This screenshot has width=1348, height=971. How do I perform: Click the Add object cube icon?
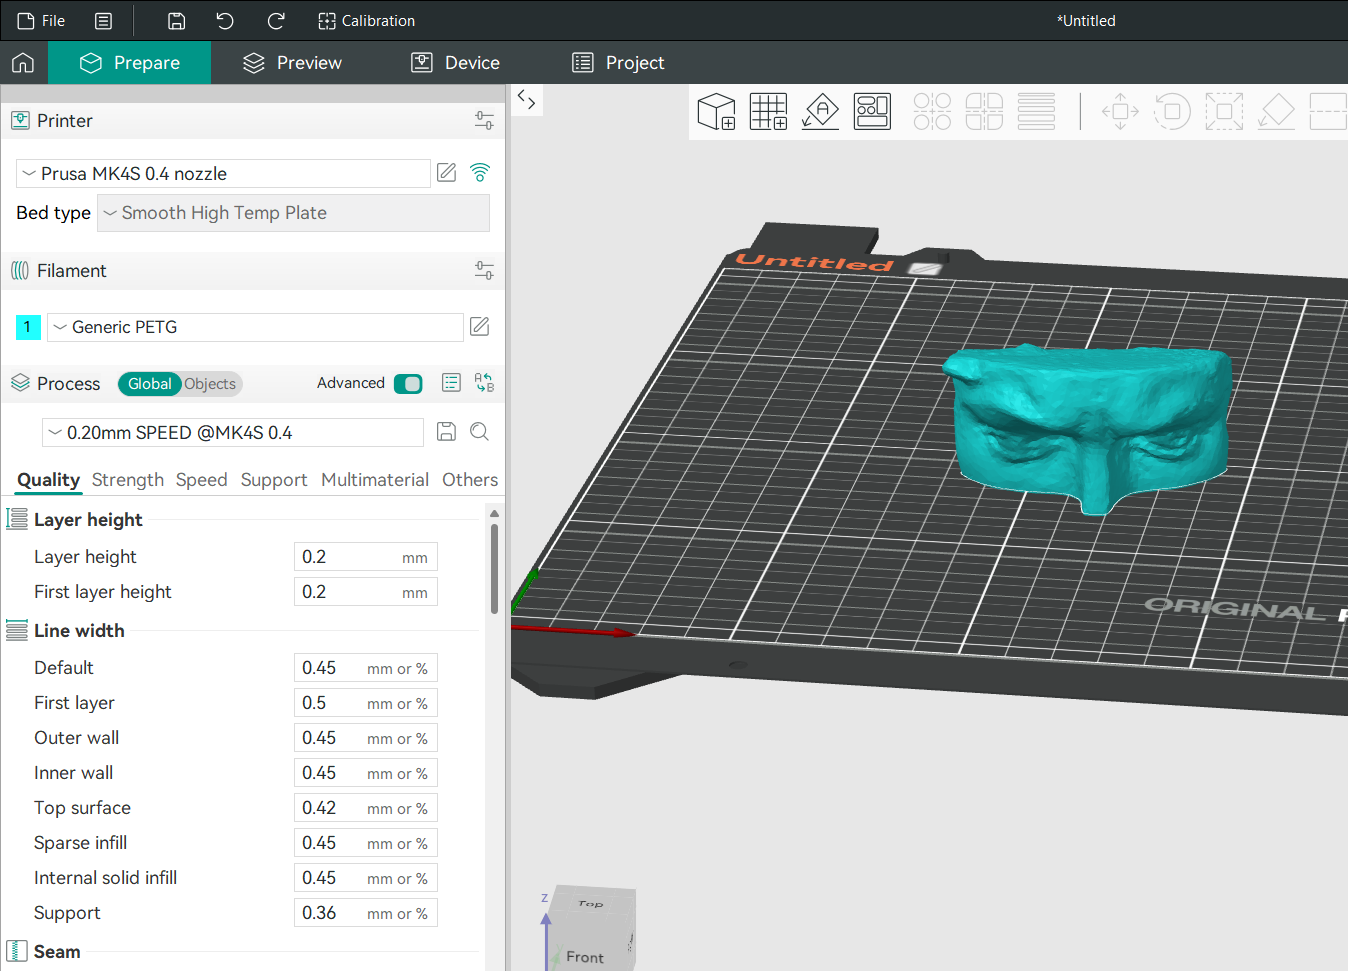click(716, 111)
